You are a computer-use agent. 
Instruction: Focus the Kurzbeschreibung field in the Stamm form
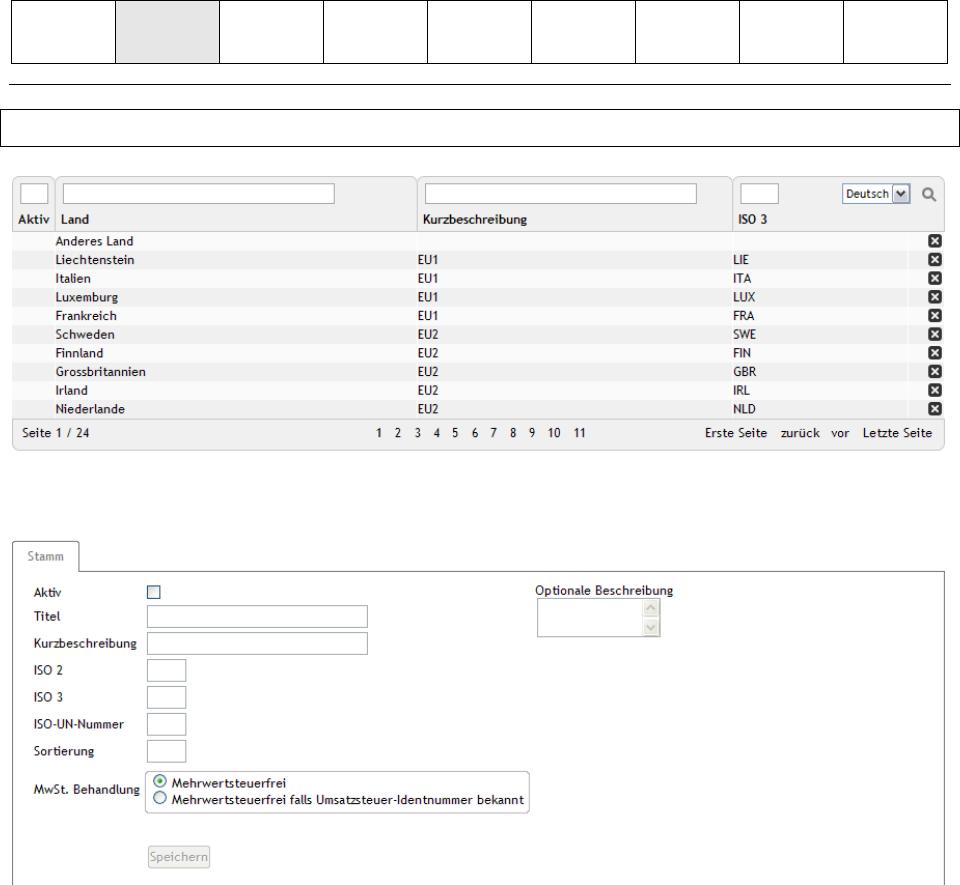pyautogui.click(x=257, y=643)
